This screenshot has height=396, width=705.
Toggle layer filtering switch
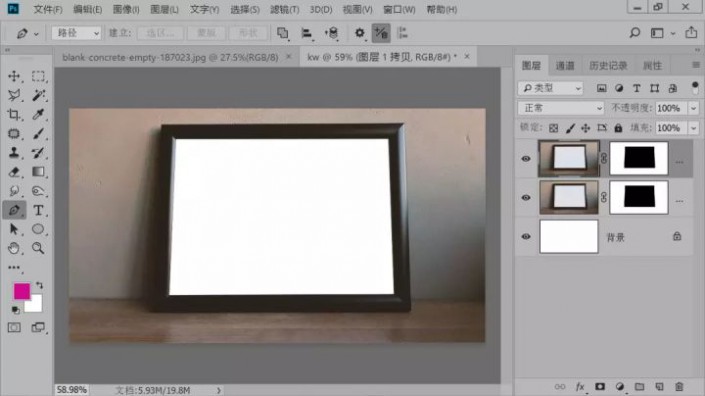[x=695, y=88]
